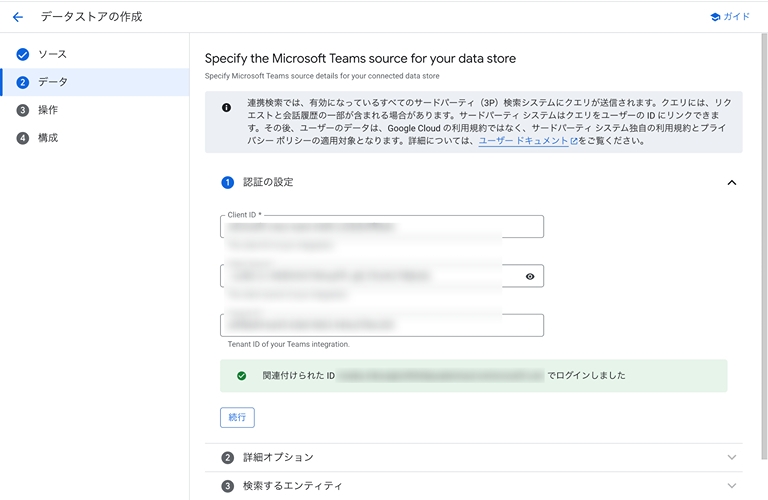Click the 詳細オプション section heading
768x500 pixels.
(278, 457)
